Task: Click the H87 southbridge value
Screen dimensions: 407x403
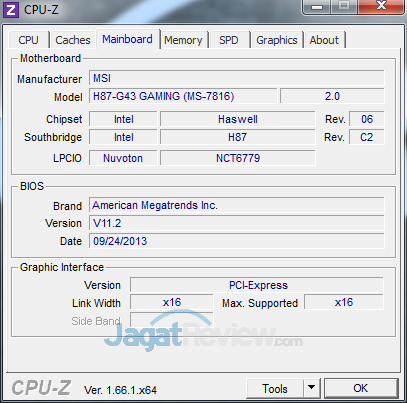Action: pyautogui.click(x=238, y=137)
